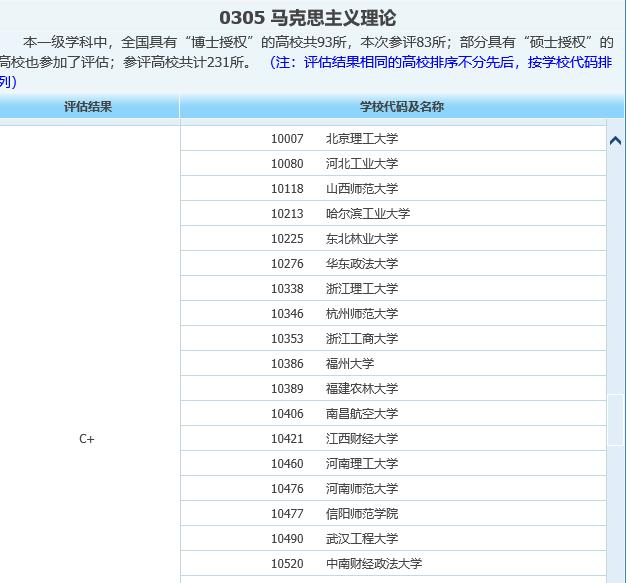Viewport: 630px width, 583px height.
Task: Select row 10406 南昌航空大学
Action: (x=393, y=413)
